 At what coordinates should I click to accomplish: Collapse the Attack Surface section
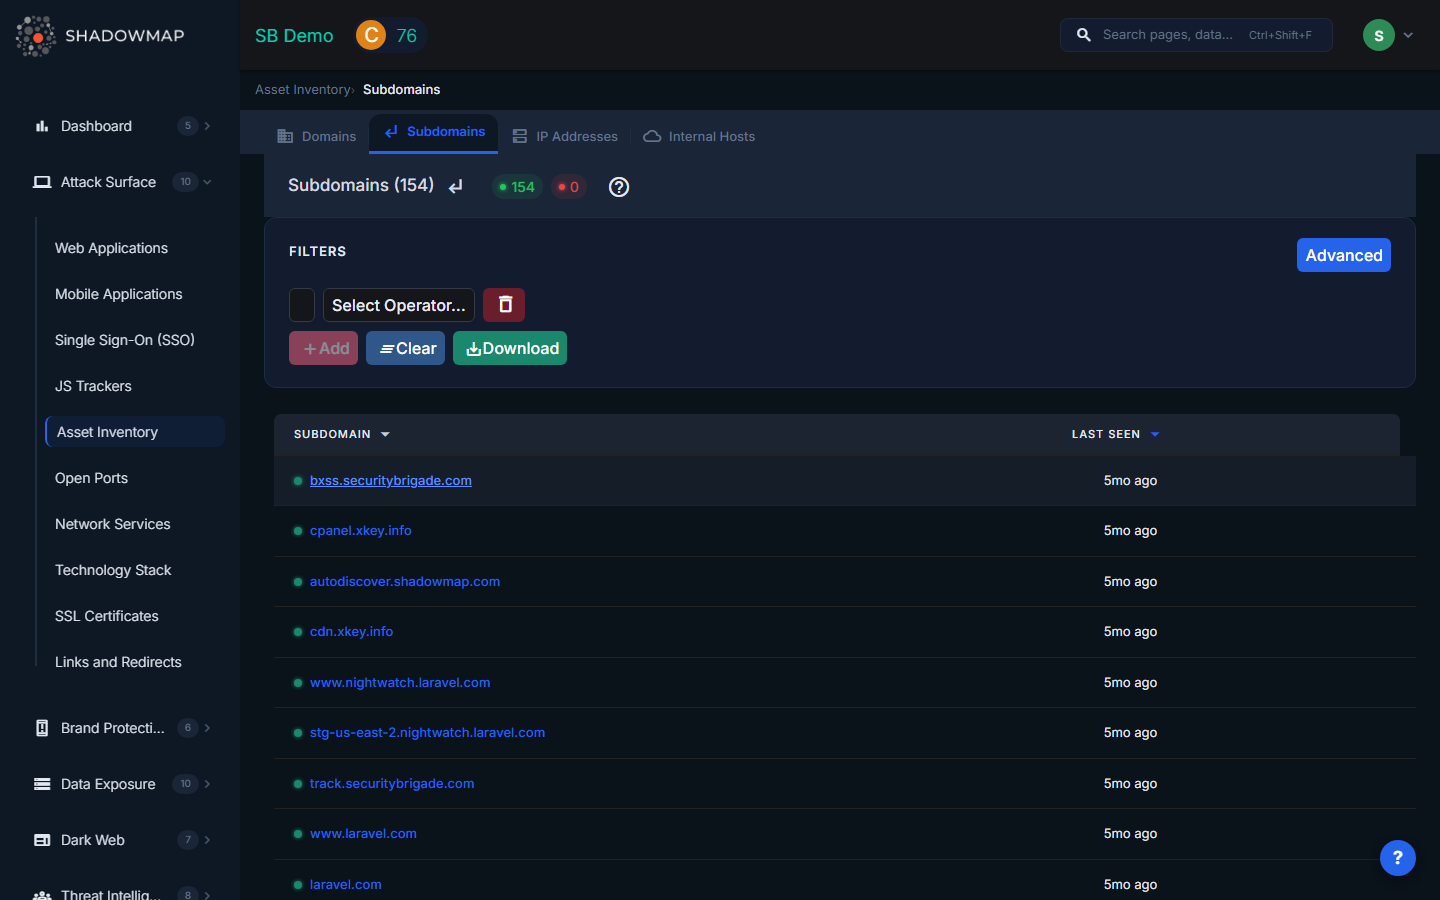point(207,182)
